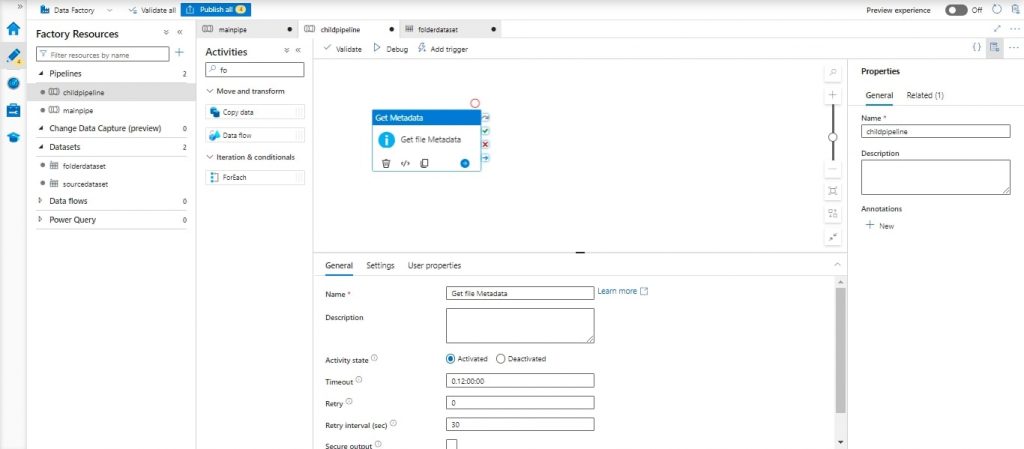Expand the Data flows tree section
The image size is (1024, 449).
point(41,201)
